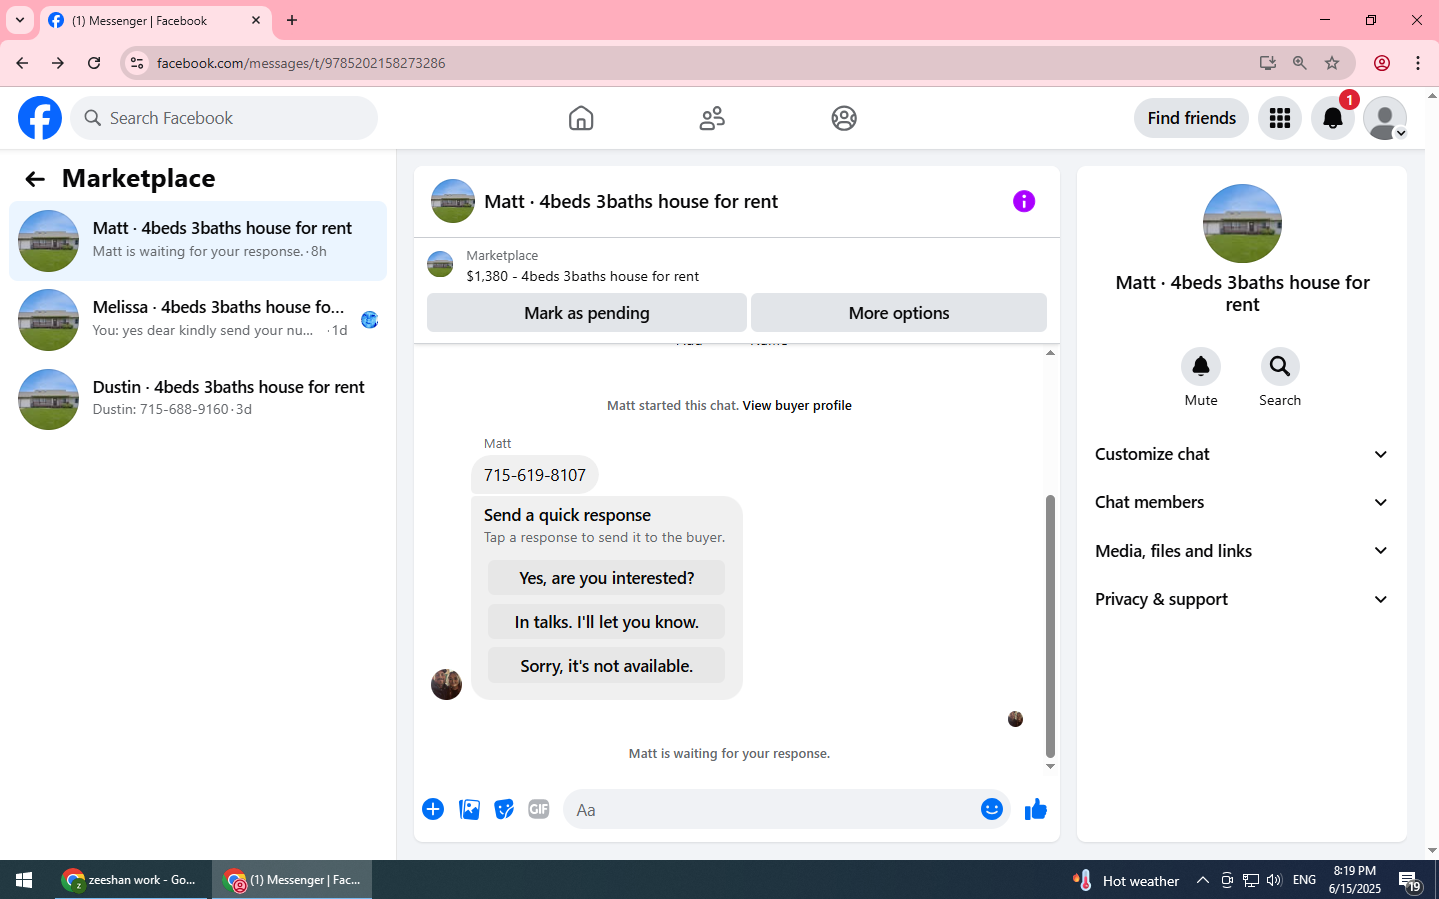1439x899 pixels.
Task: Expand Customize chat section
Action: click(1242, 454)
